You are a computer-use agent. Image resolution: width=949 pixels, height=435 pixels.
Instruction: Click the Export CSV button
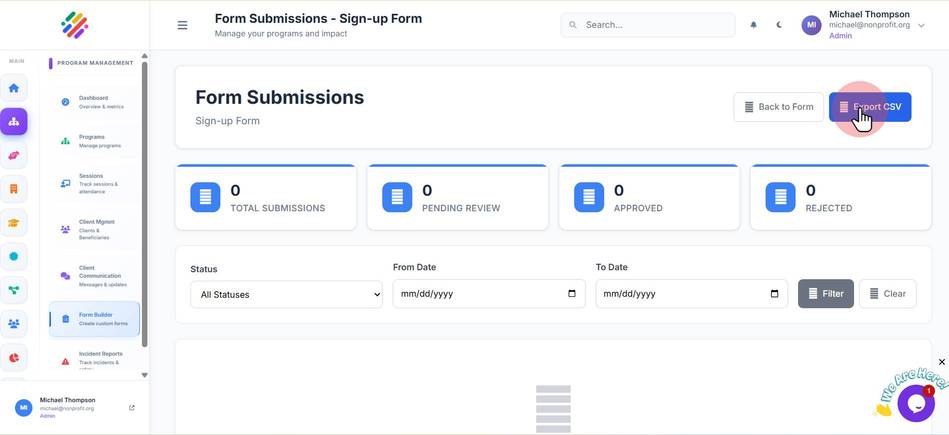[870, 107]
